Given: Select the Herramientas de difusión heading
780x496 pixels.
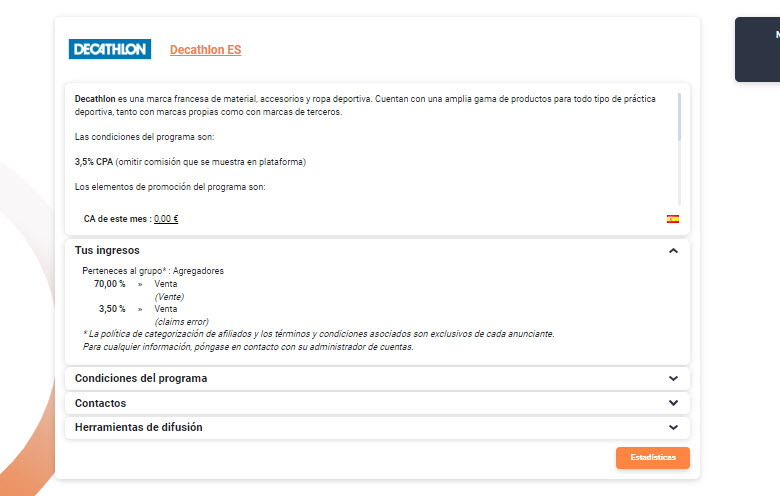Looking at the screenshot, I should click(x=139, y=427).
